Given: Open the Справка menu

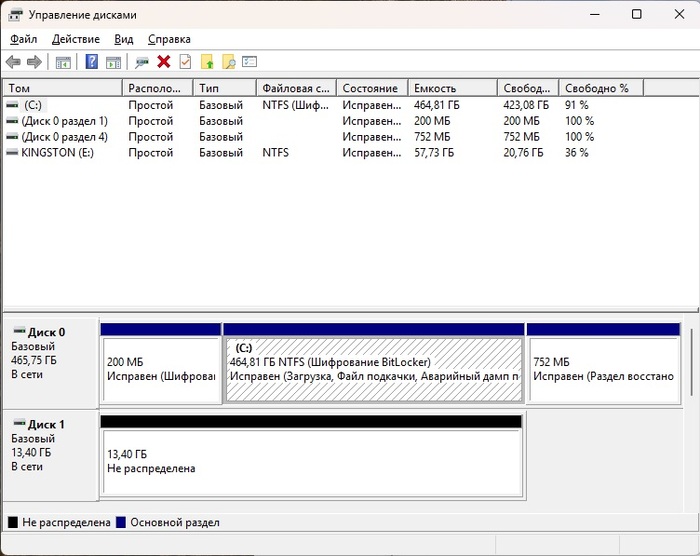Looking at the screenshot, I should coord(169,39).
